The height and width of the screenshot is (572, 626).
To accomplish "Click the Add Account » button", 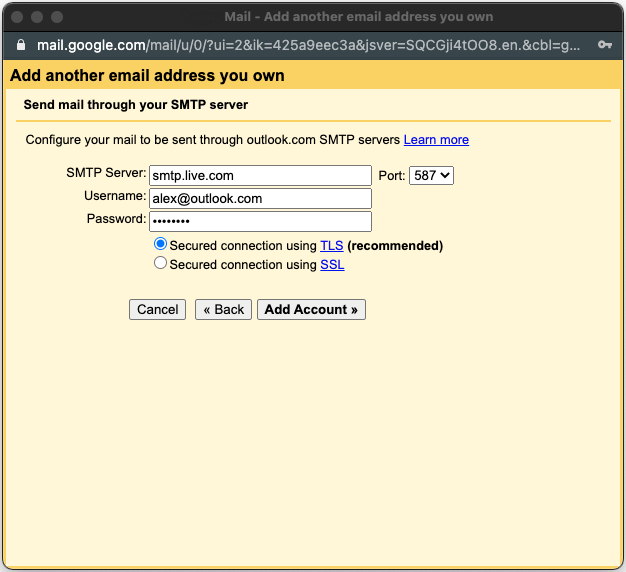I will coord(311,309).
